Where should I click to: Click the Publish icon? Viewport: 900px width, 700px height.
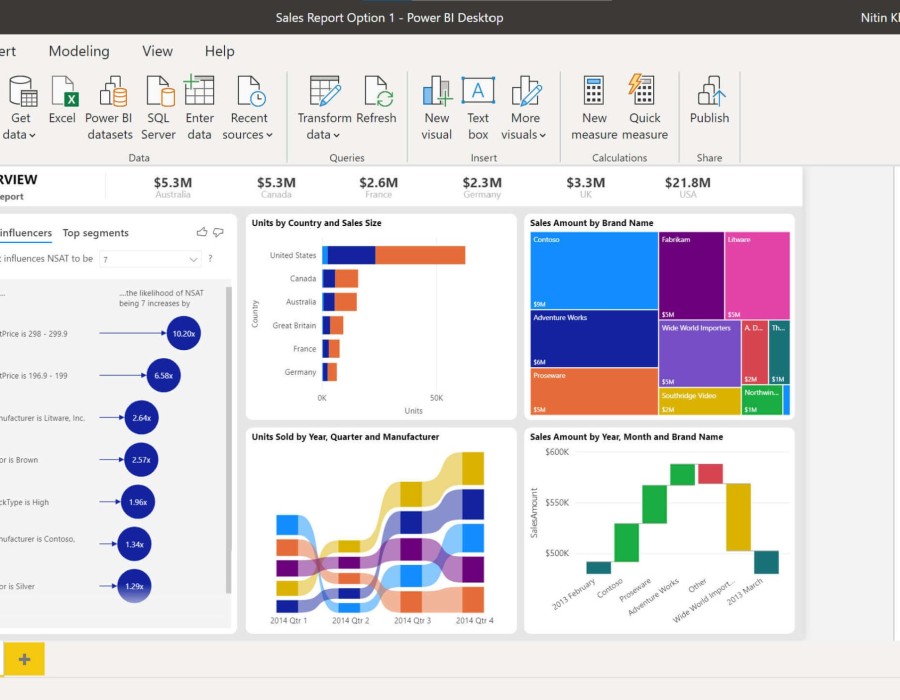point(709,92)
